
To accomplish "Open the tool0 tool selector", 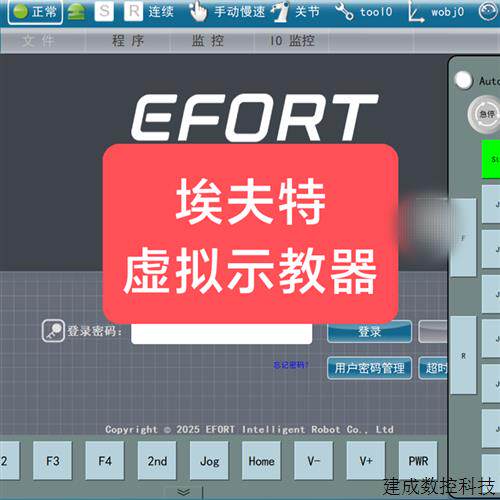I will pos(376,12).
